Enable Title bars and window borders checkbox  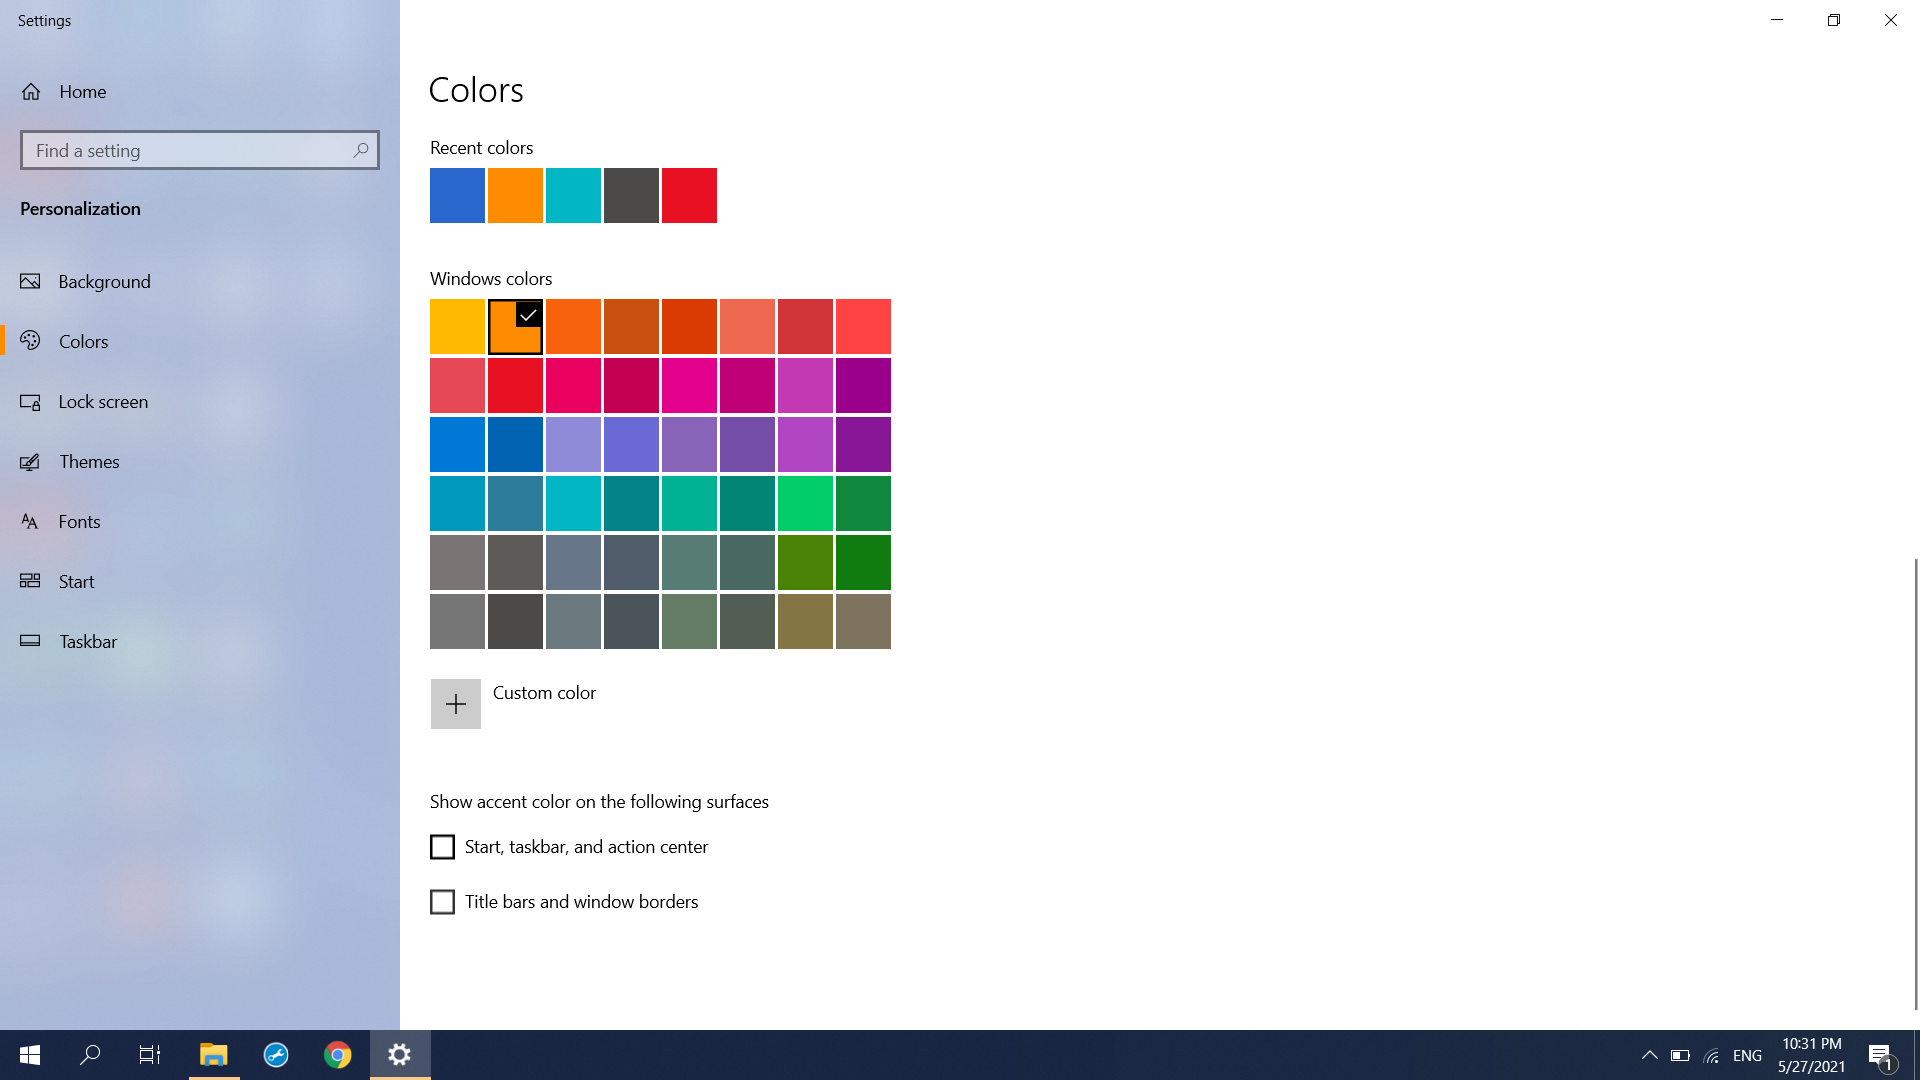pos(442,902)
